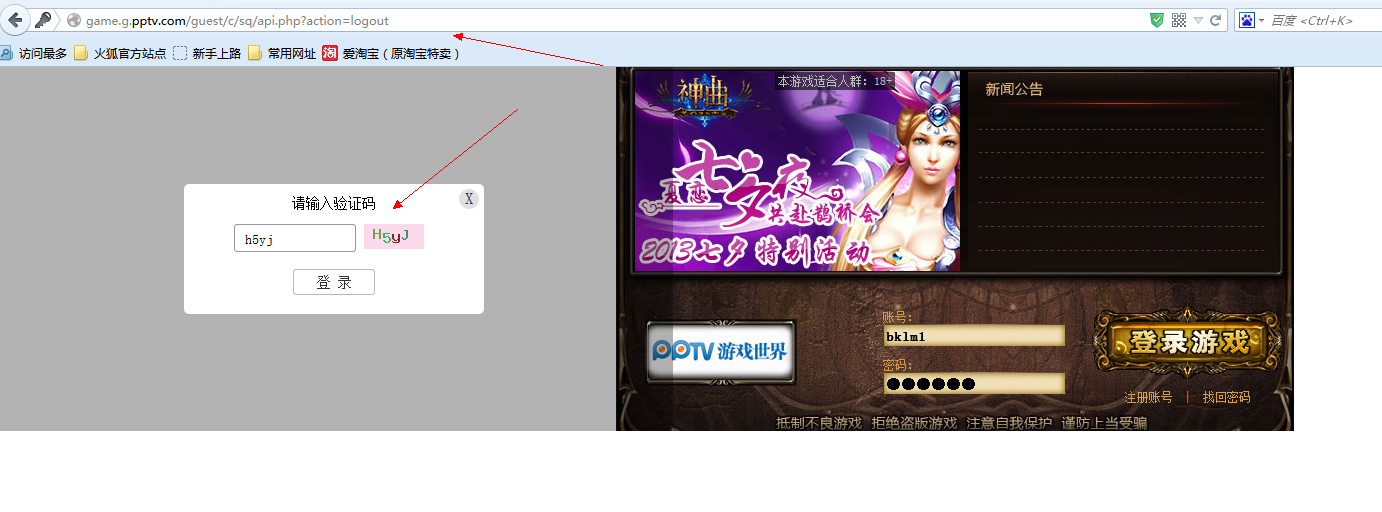
Task: Open the 火狐官方站点 bookmark folder
Action: coord(121,54)
